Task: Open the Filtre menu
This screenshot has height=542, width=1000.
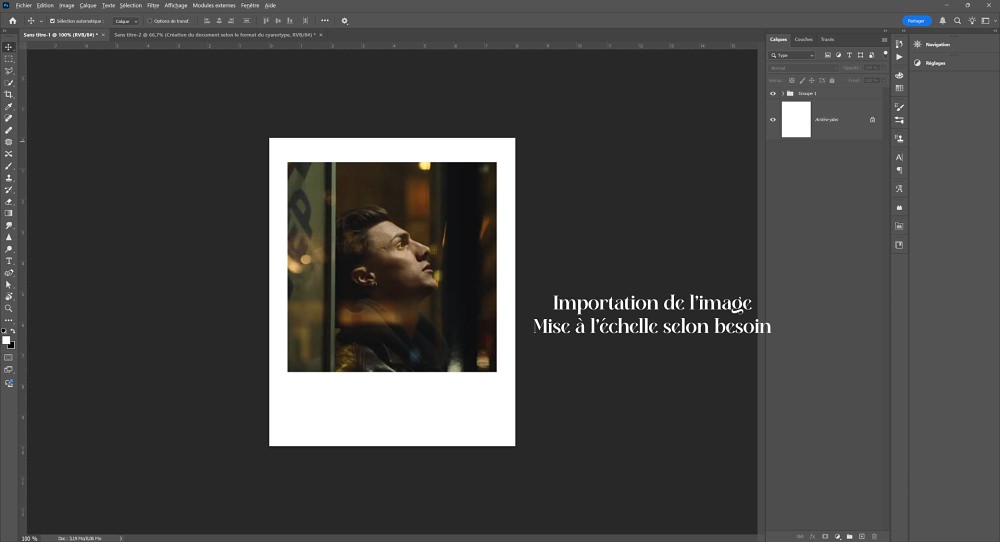Action: coord(153,5)
